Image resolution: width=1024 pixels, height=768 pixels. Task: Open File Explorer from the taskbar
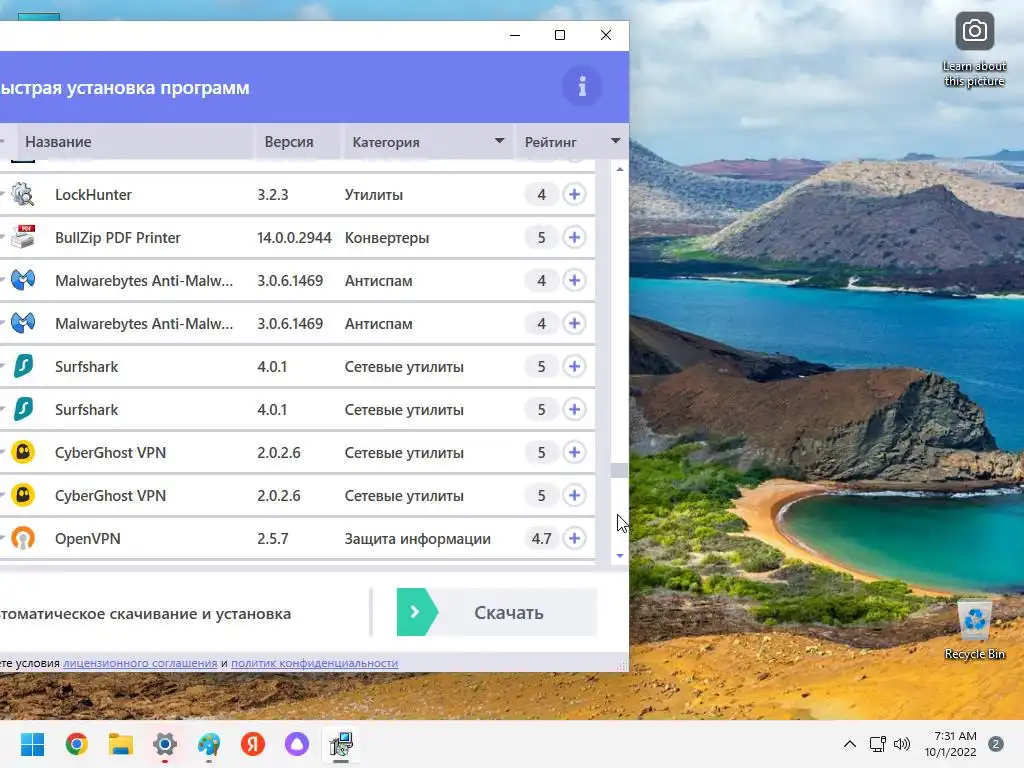(x=121, y=744)
